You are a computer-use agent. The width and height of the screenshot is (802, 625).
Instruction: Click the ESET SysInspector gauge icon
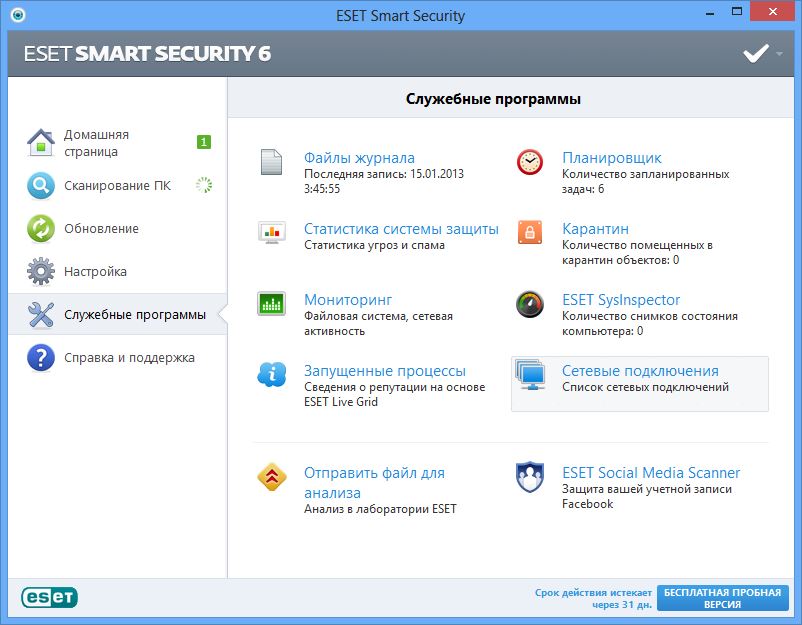[530, 304]
